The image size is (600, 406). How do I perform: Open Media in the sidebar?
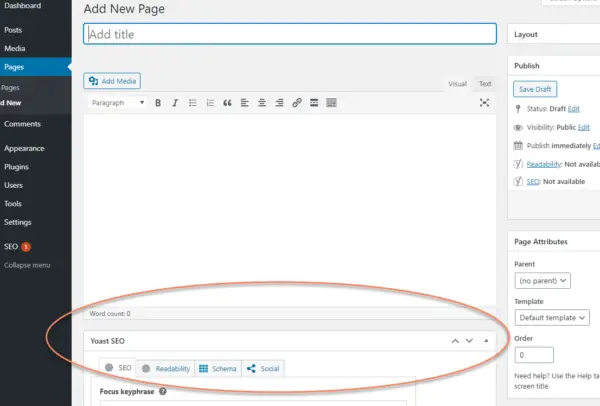pyautogui.click(x=15, y=48)
